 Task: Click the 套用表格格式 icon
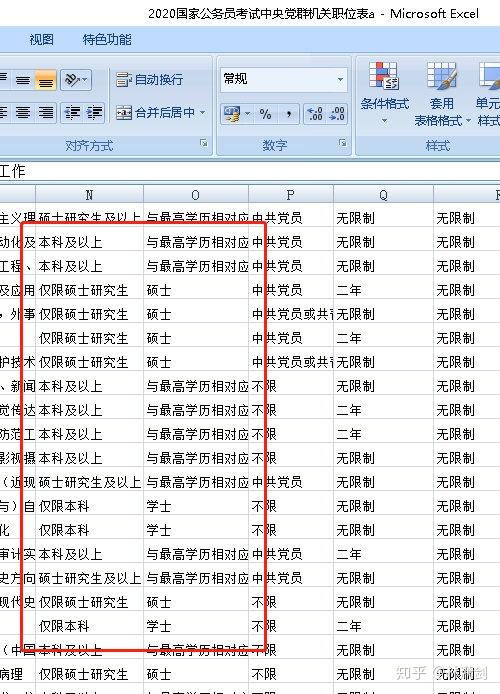point(441,76)
